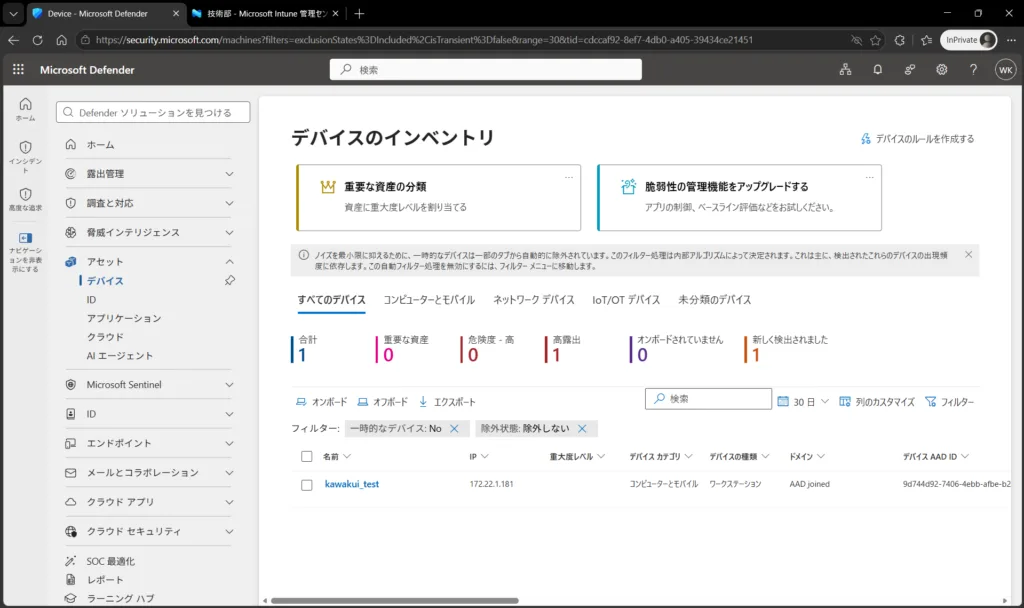Open the settings gear in Defender header
The width and height of the screenshot is (1024, 608).
pyautogui.click(x=942, y=69)
